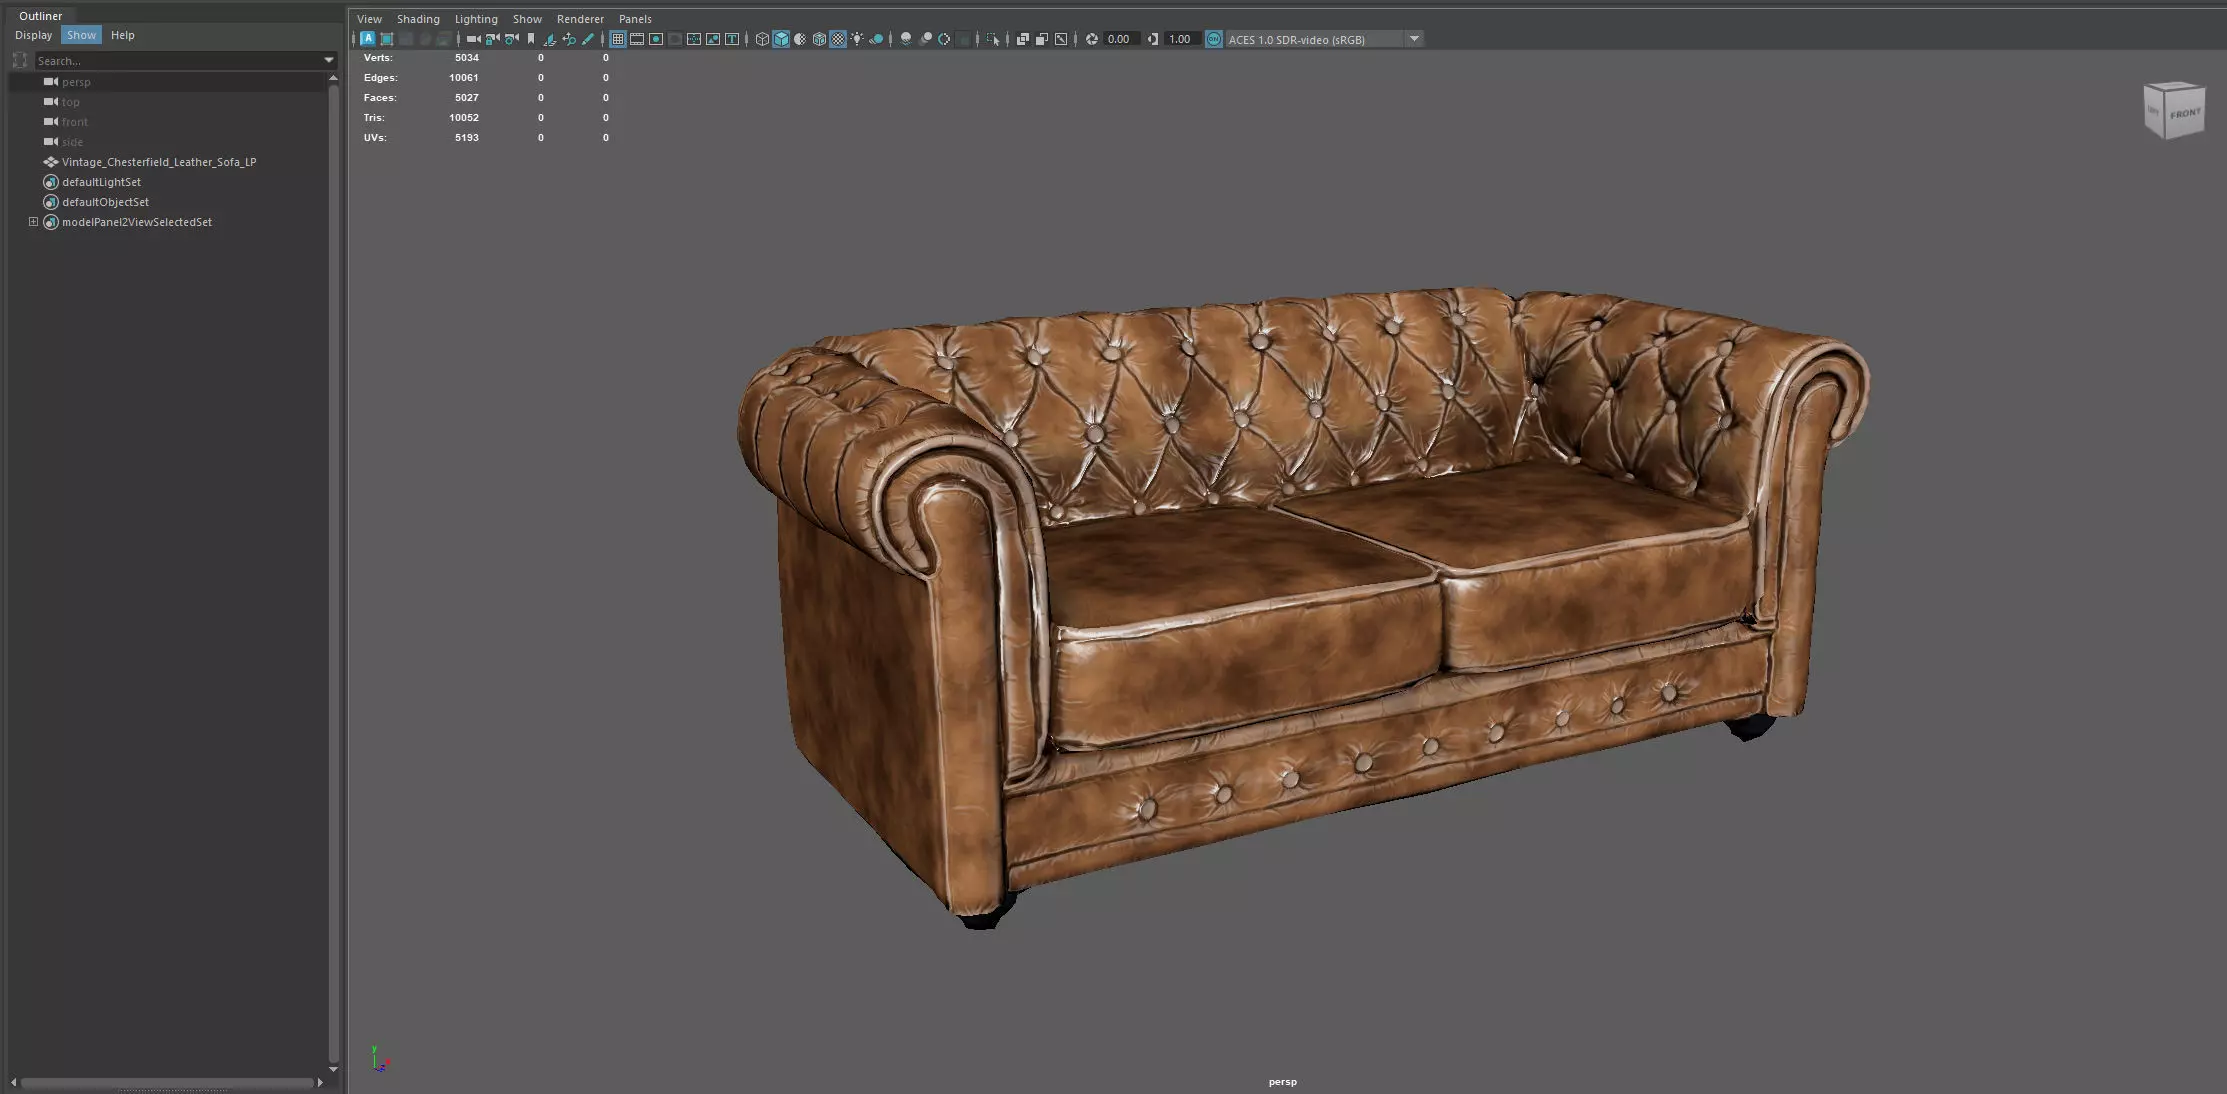Click the camera bookmarks icon

[x=531, y=39]
